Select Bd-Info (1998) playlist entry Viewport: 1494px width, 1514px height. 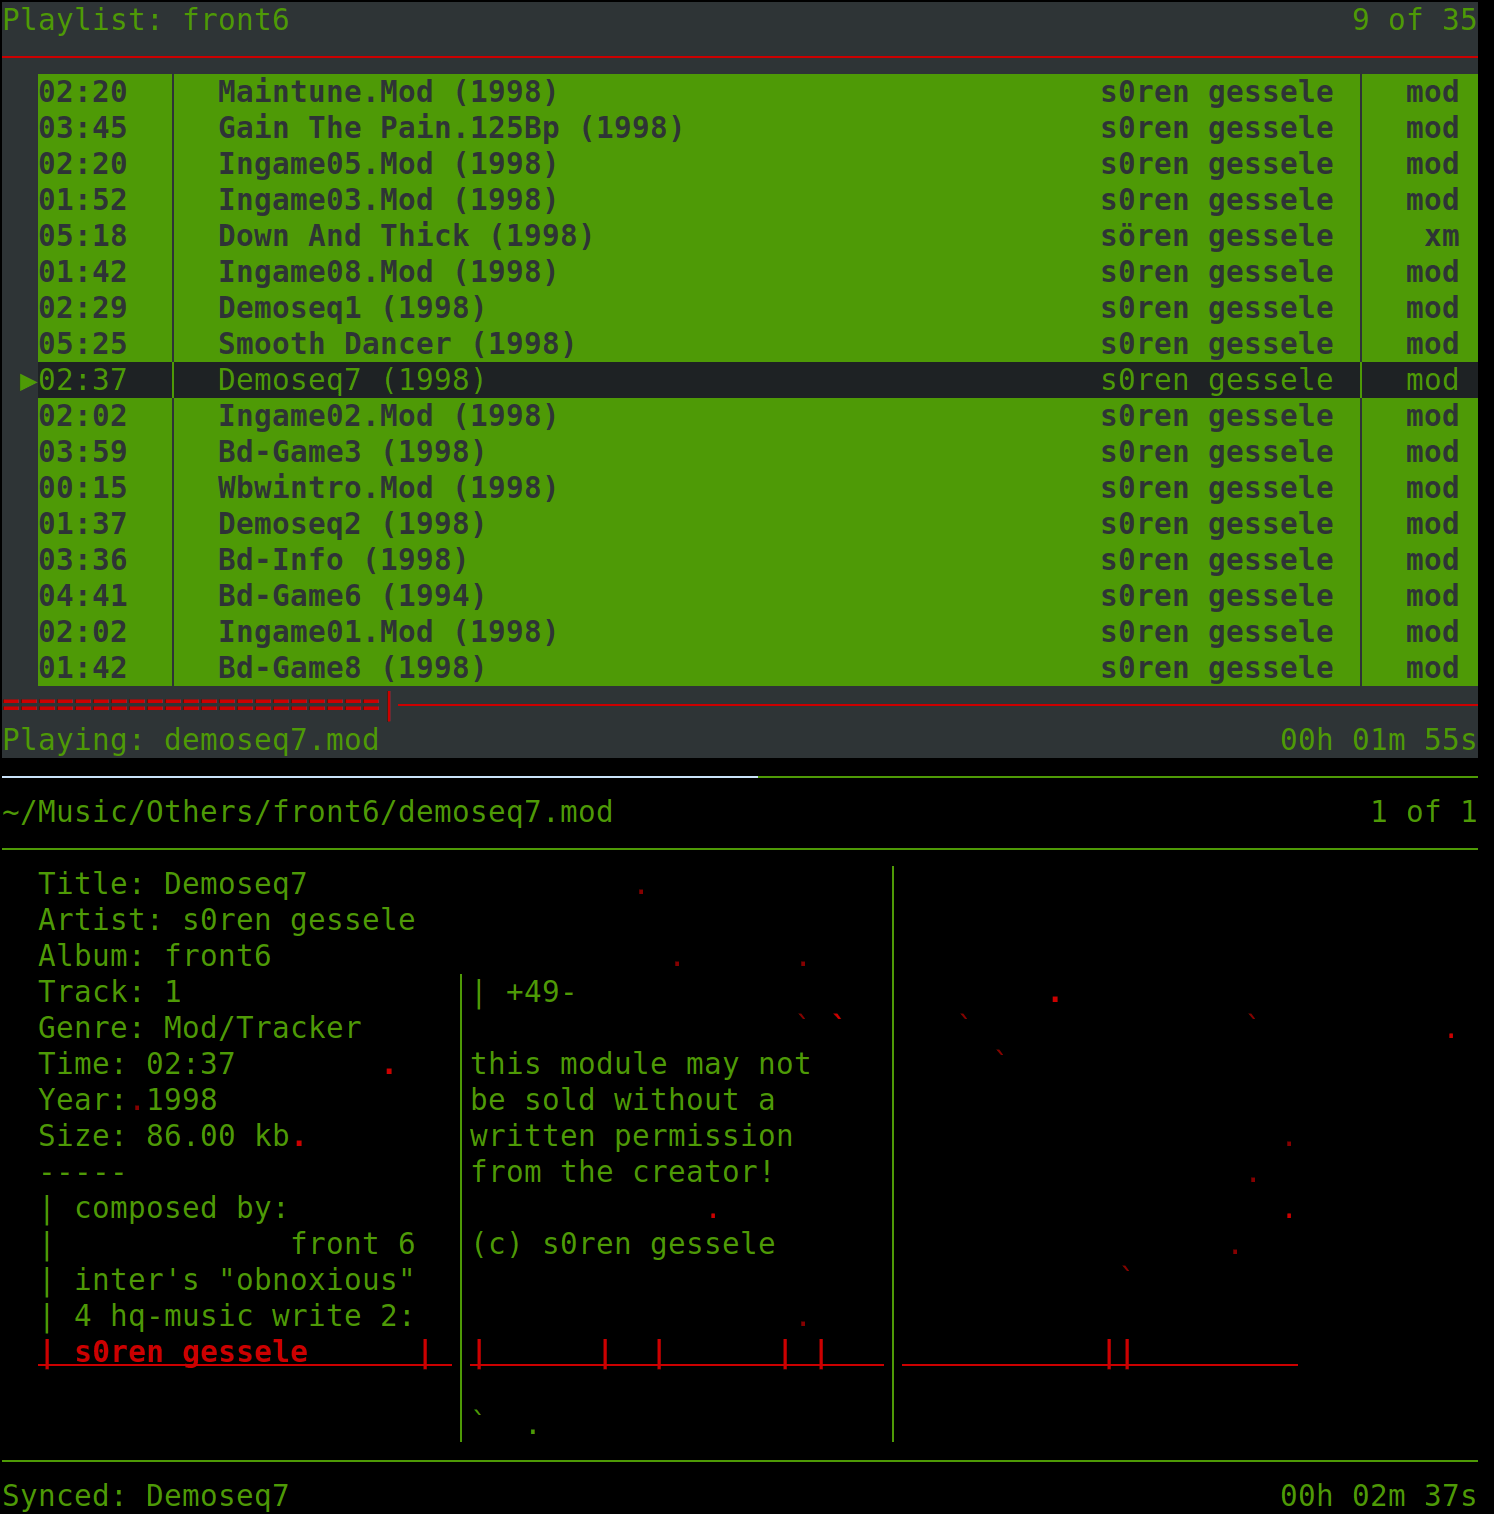(x=342, y=560)
